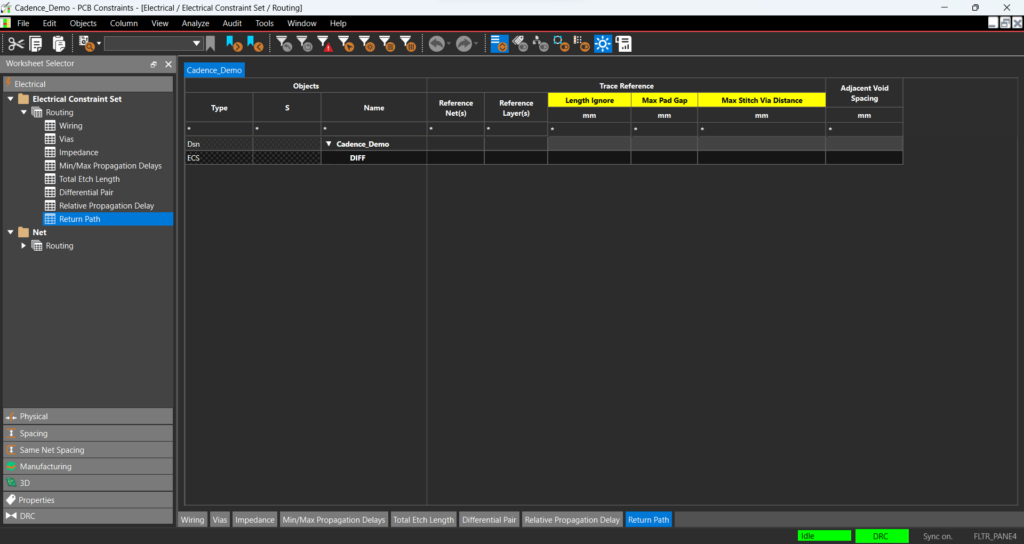The height and width of the screenshot is (544, 1024).
Task: Click the filter icon with orange cursor badge
Action: (x=346, y=44)
